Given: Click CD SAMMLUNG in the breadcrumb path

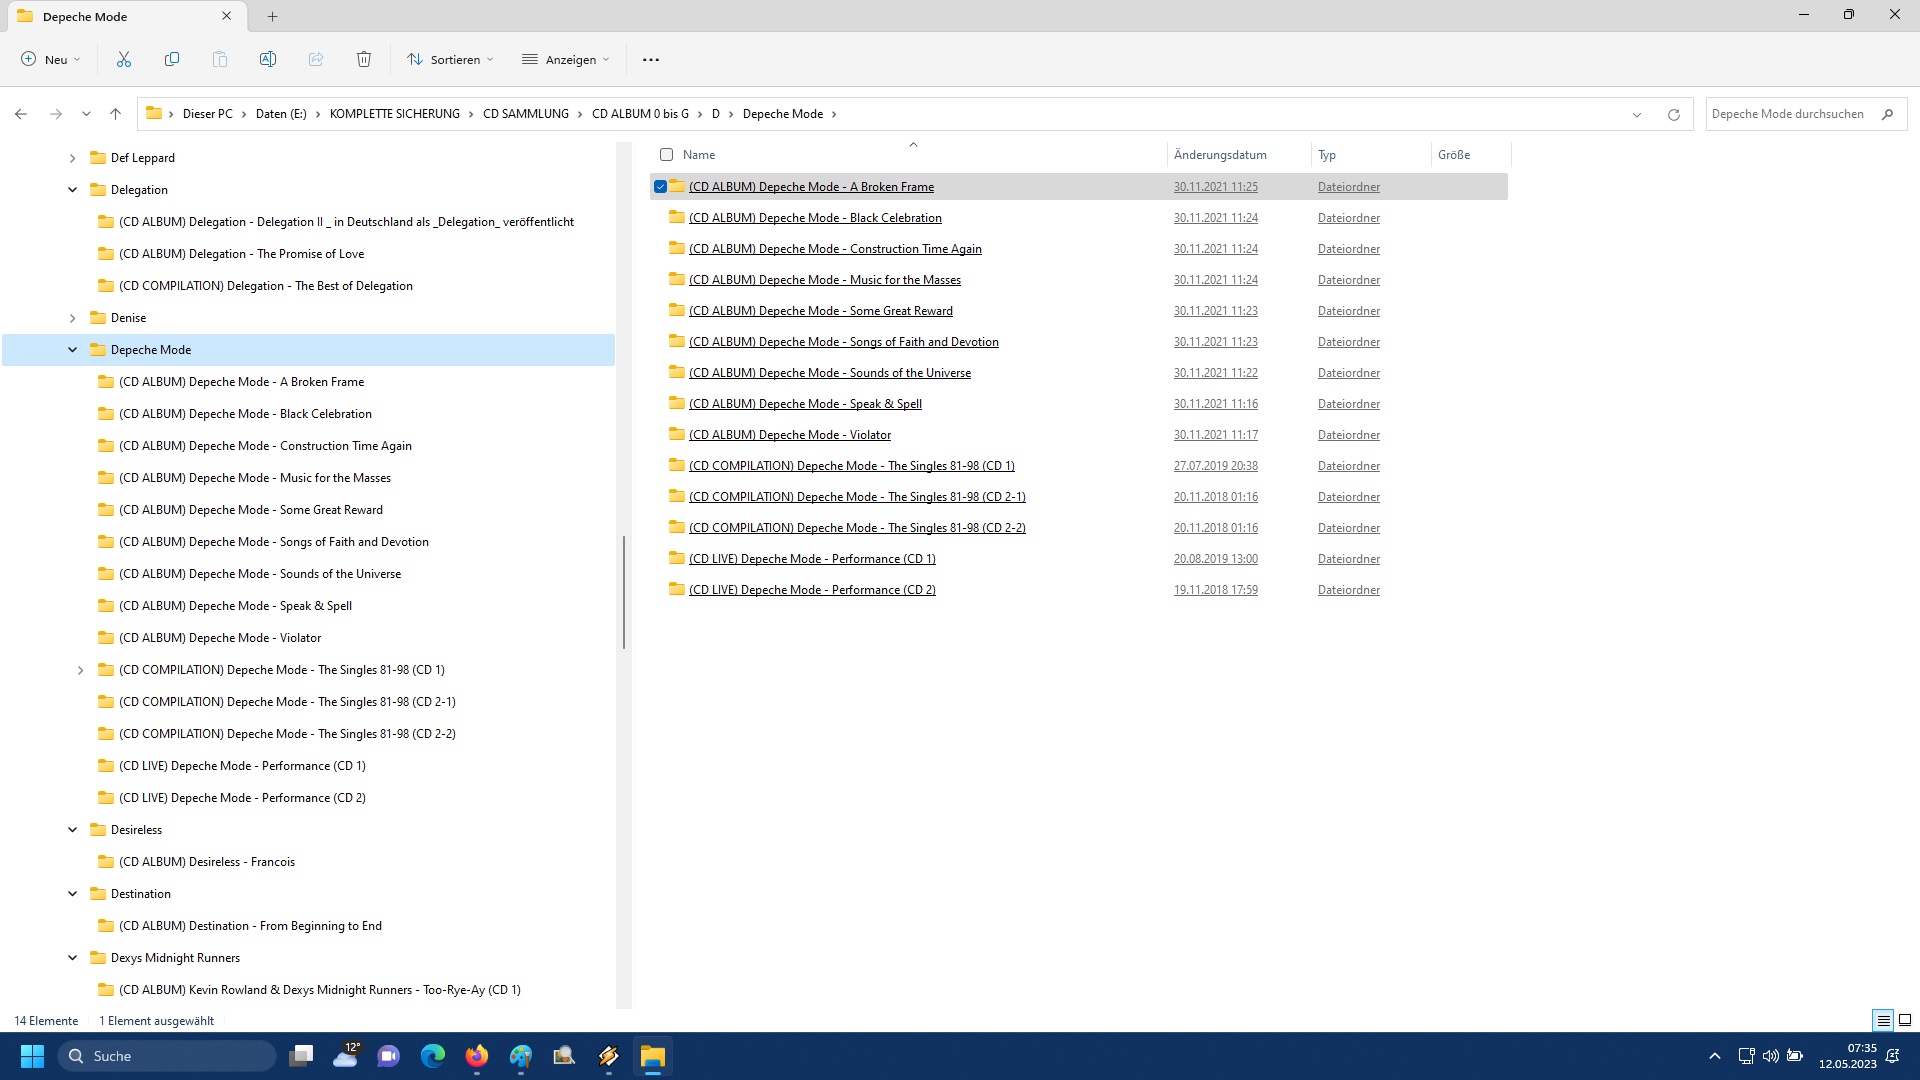Looking at the screenshot, I should (525, 114).
